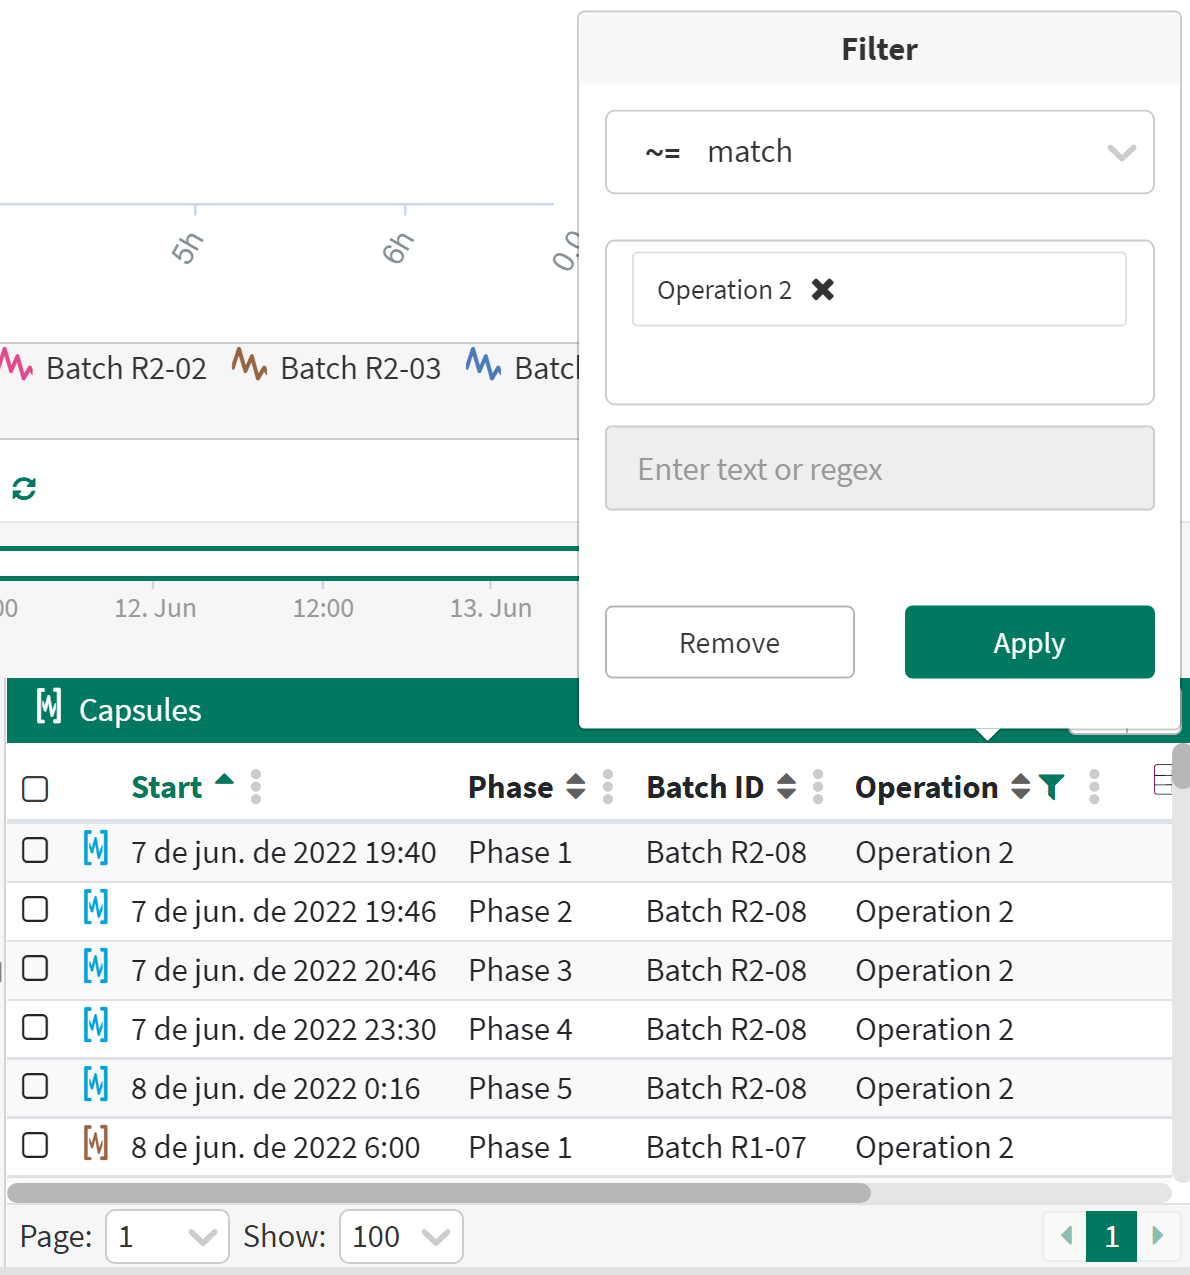Click the refresh icon below the chart legend
The image size is (1190, 1275).
[24, 489]
